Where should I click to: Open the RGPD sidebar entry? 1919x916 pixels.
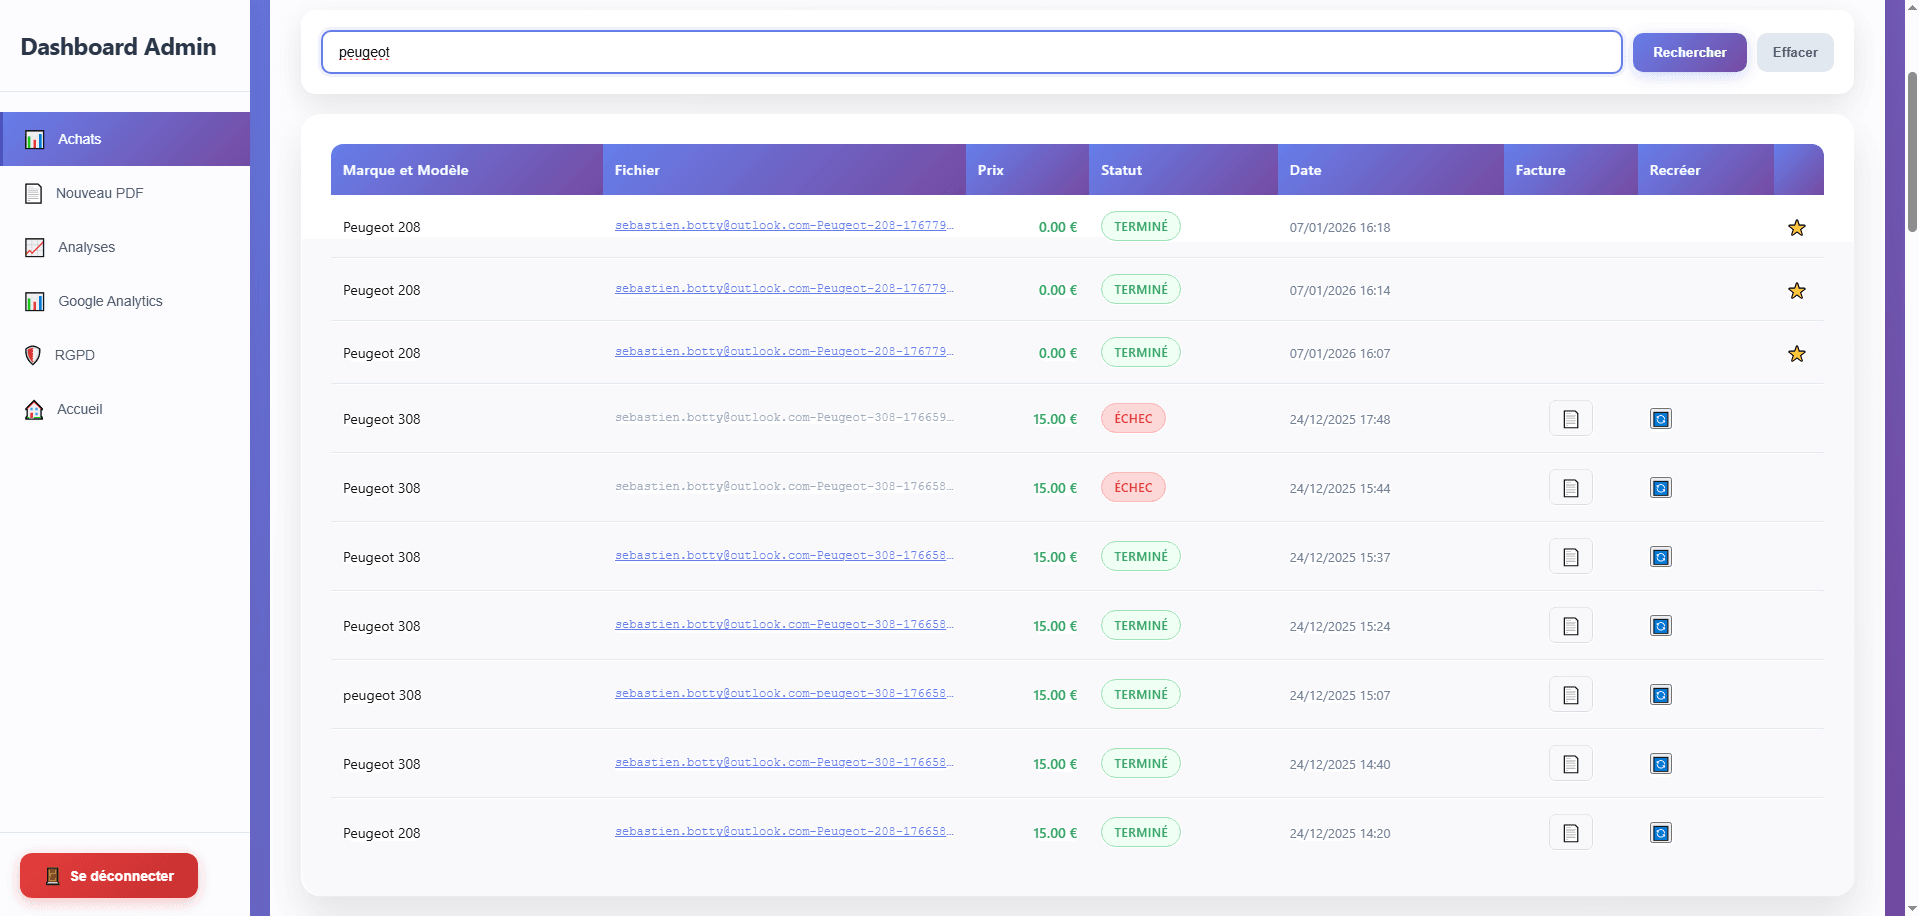pyautogui.click(x=125, y=355)
